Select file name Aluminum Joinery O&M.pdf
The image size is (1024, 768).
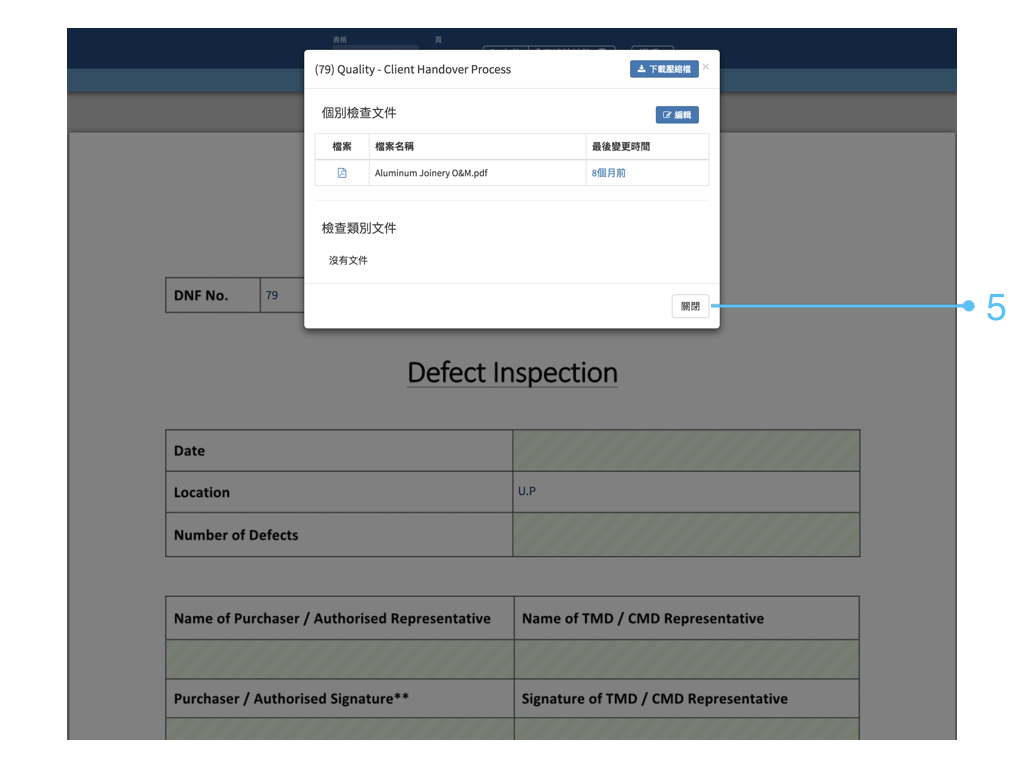point(431,173)
